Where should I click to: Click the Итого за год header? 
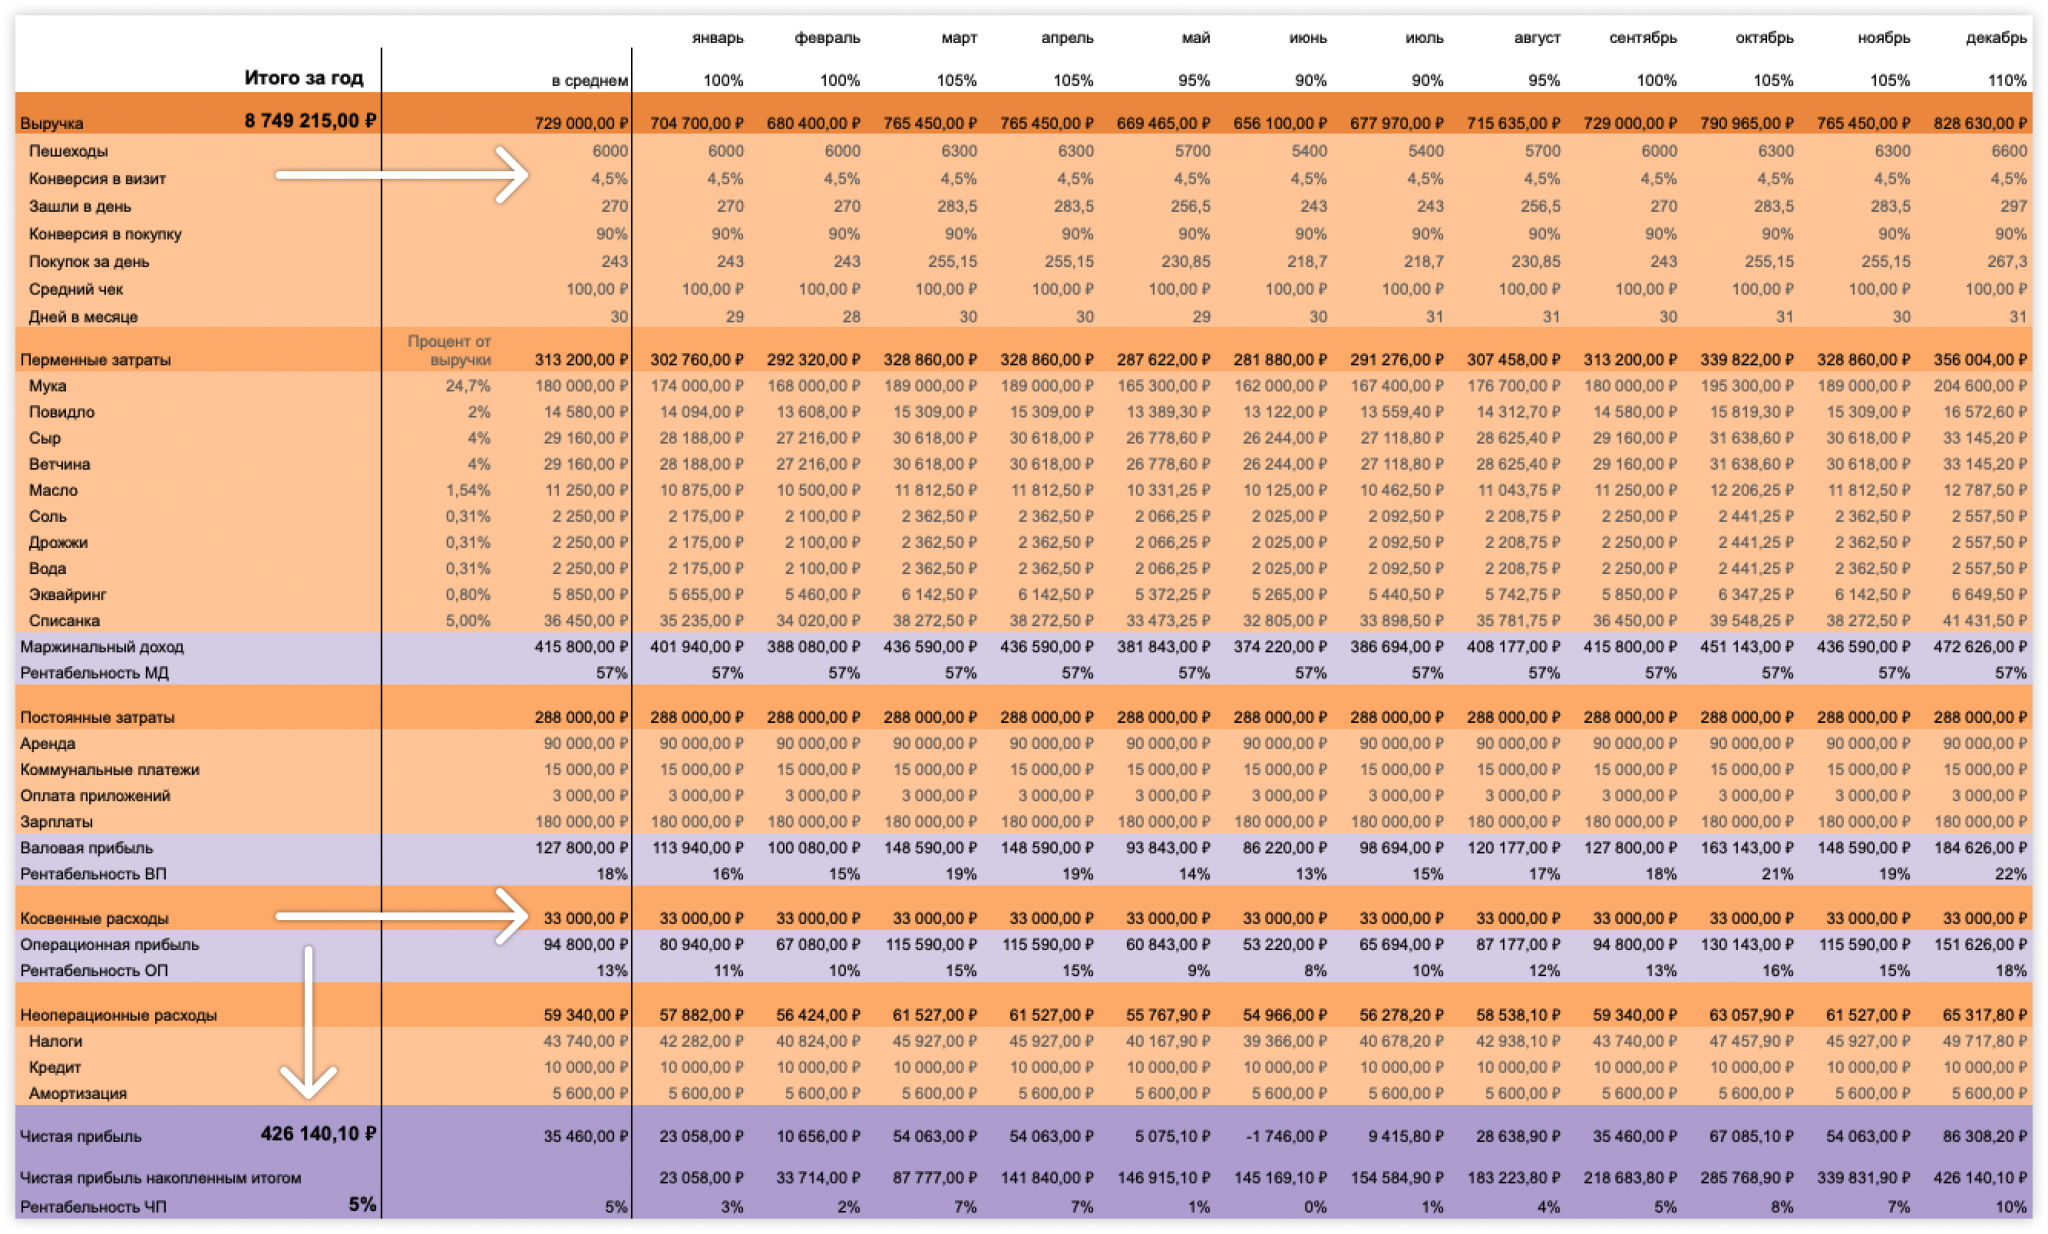(x=303, y=78)
